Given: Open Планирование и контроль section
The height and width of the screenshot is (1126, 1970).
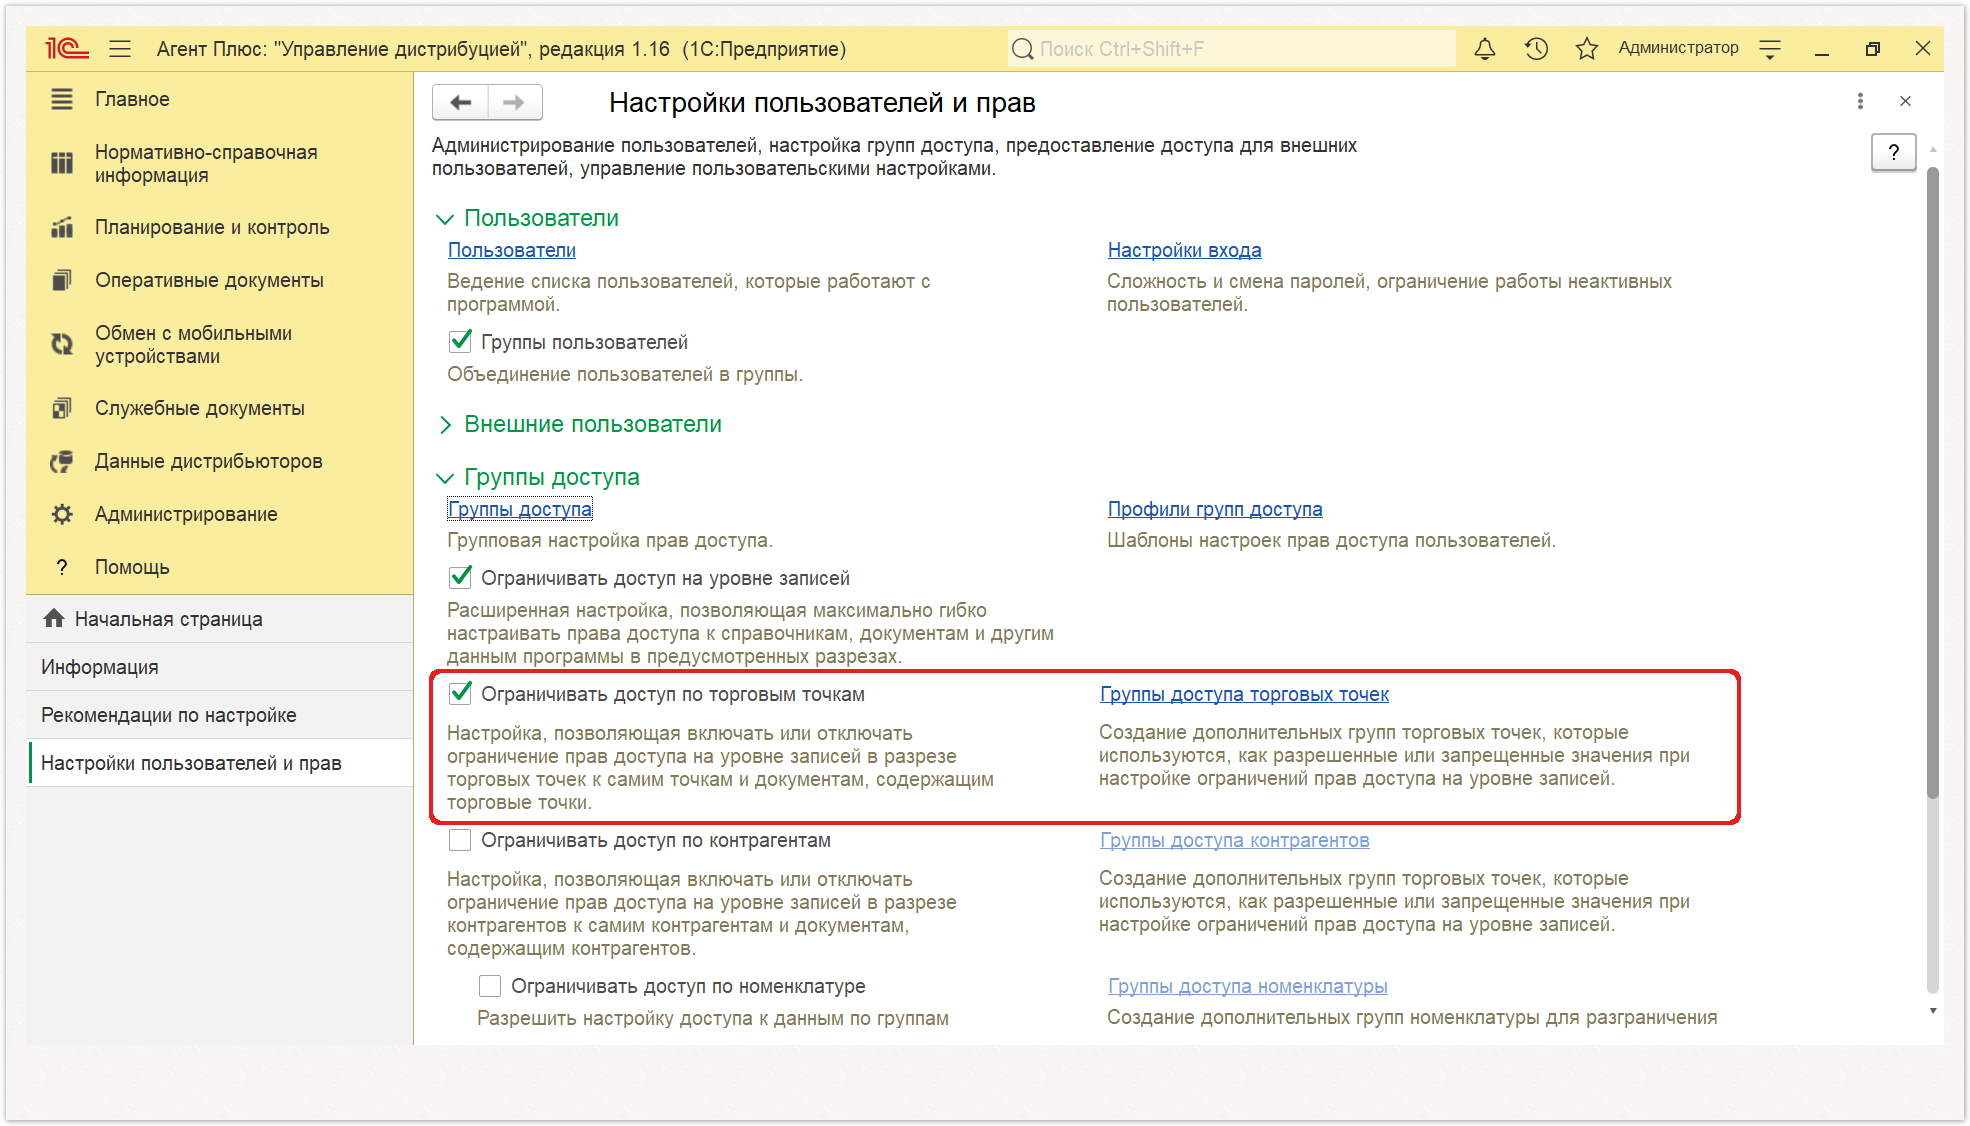Looking at the screenshot, I should (x=219, y=227).
